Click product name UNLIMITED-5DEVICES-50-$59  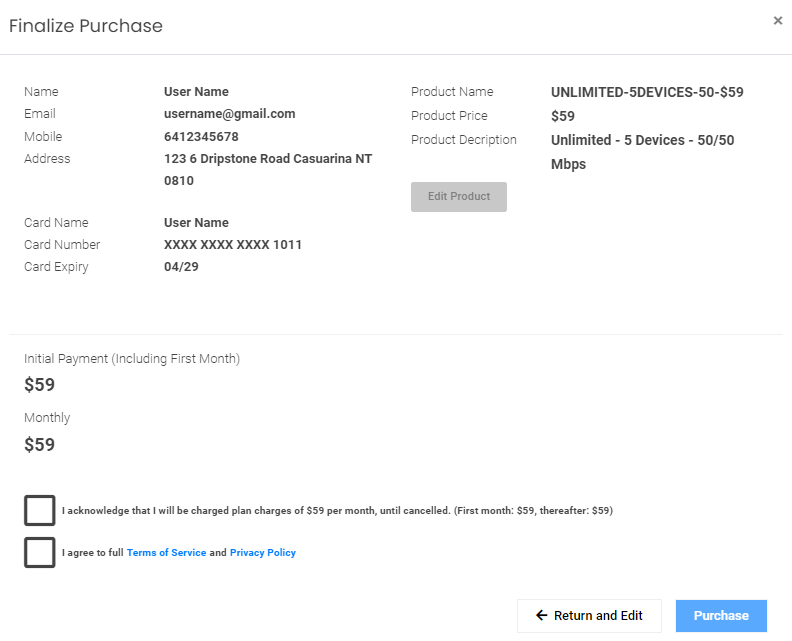pyautogui.click(x=647, y=92)
